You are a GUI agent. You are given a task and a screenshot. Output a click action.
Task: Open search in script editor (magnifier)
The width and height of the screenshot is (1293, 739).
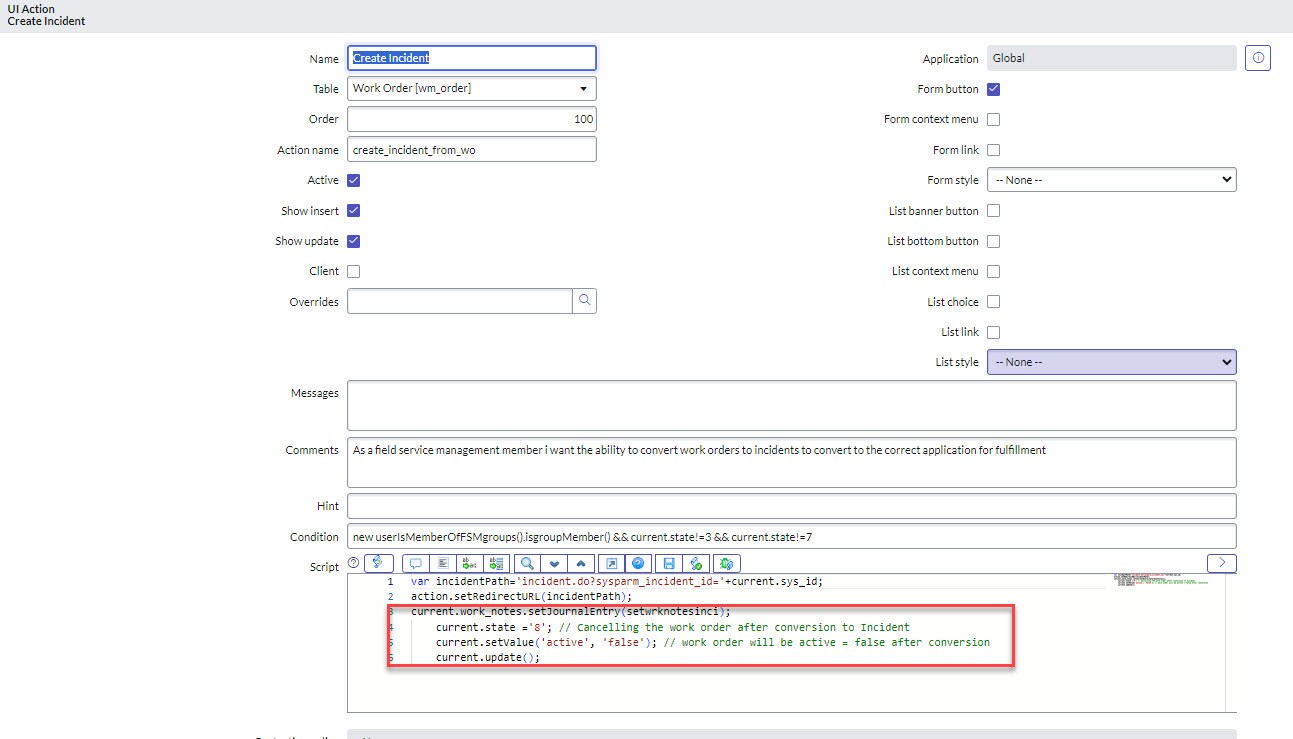tap(527, 563)
